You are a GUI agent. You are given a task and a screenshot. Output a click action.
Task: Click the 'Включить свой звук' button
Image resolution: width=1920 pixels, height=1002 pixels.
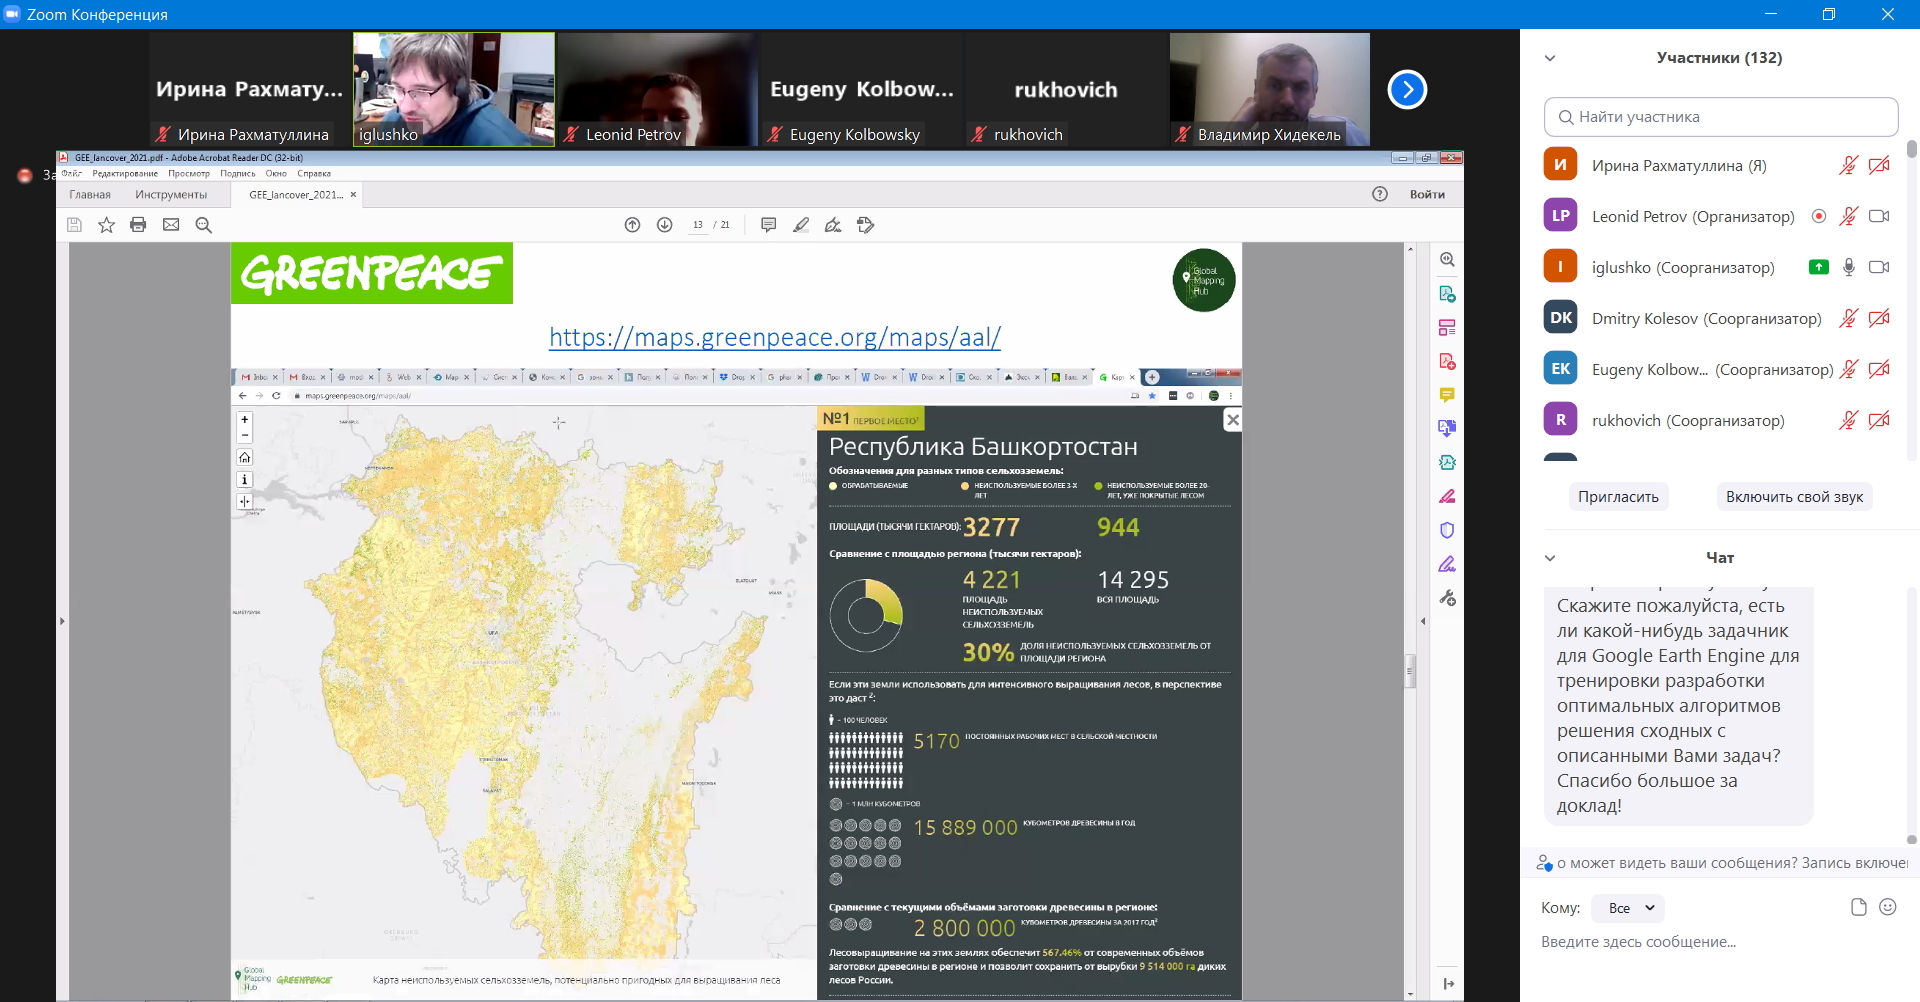click(1794, 497)
